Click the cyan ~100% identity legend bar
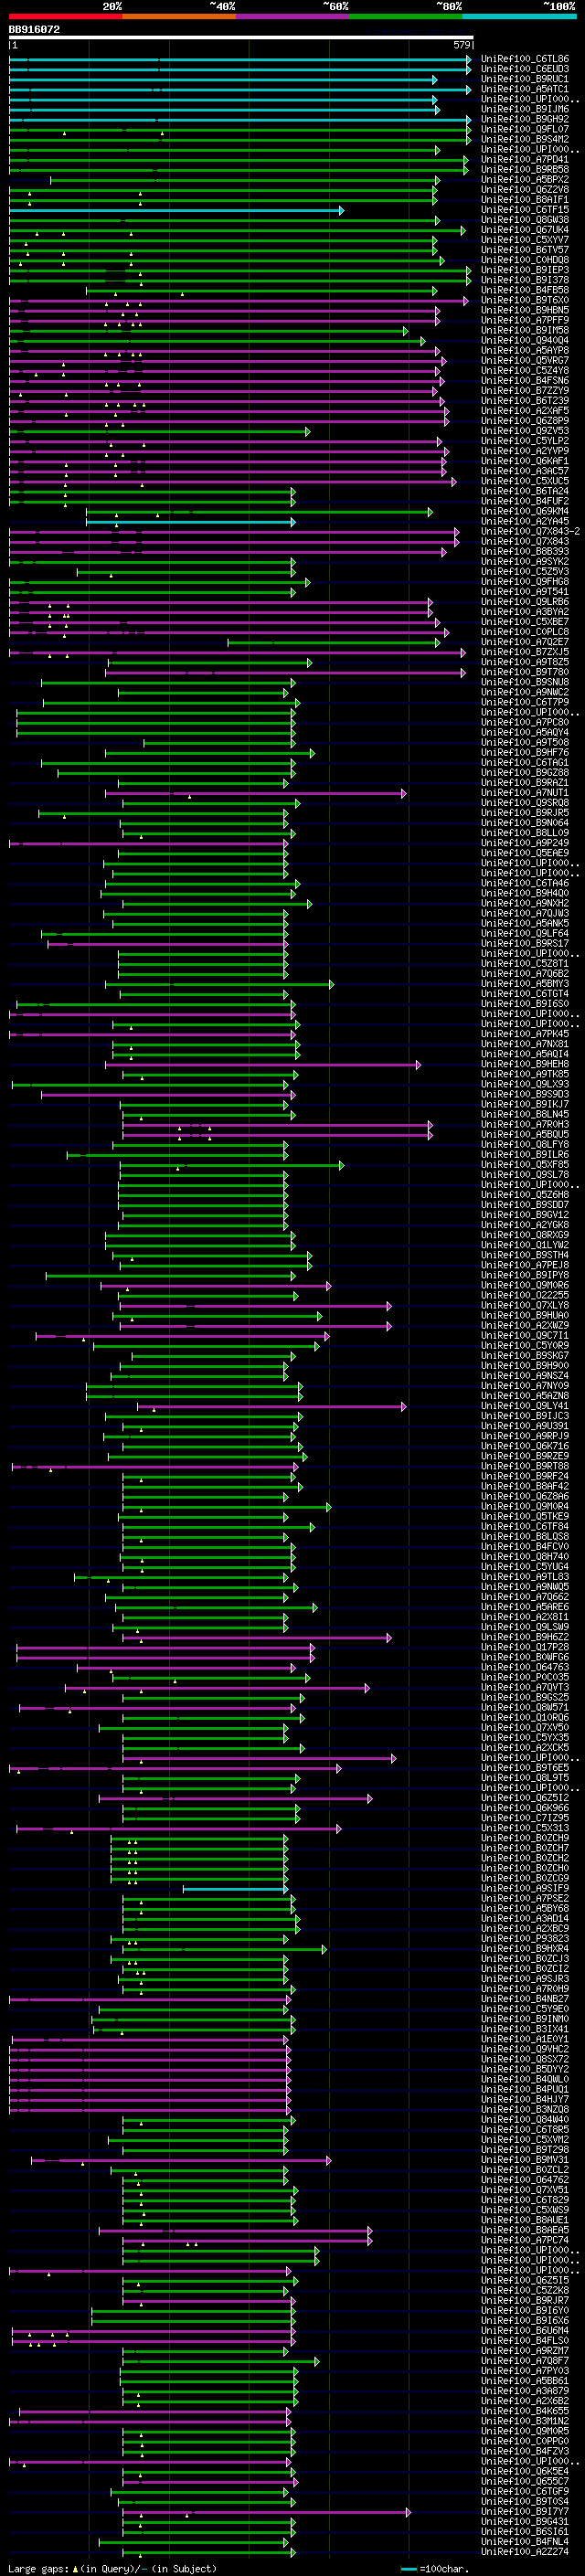The height and width of the screenshot is (2576, 585). [519, 16]
